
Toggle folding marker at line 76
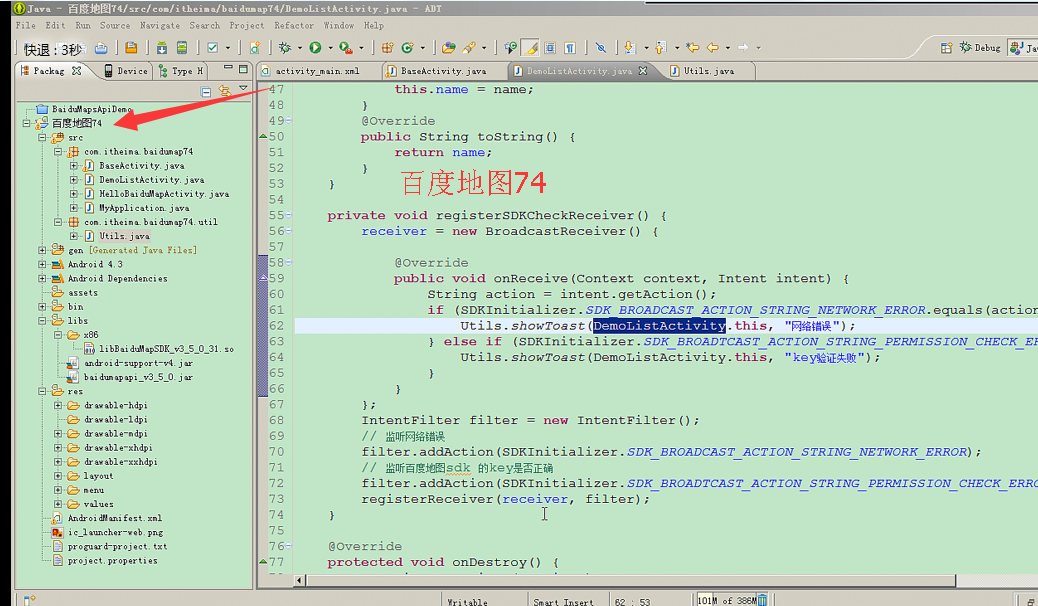[289, 546]
